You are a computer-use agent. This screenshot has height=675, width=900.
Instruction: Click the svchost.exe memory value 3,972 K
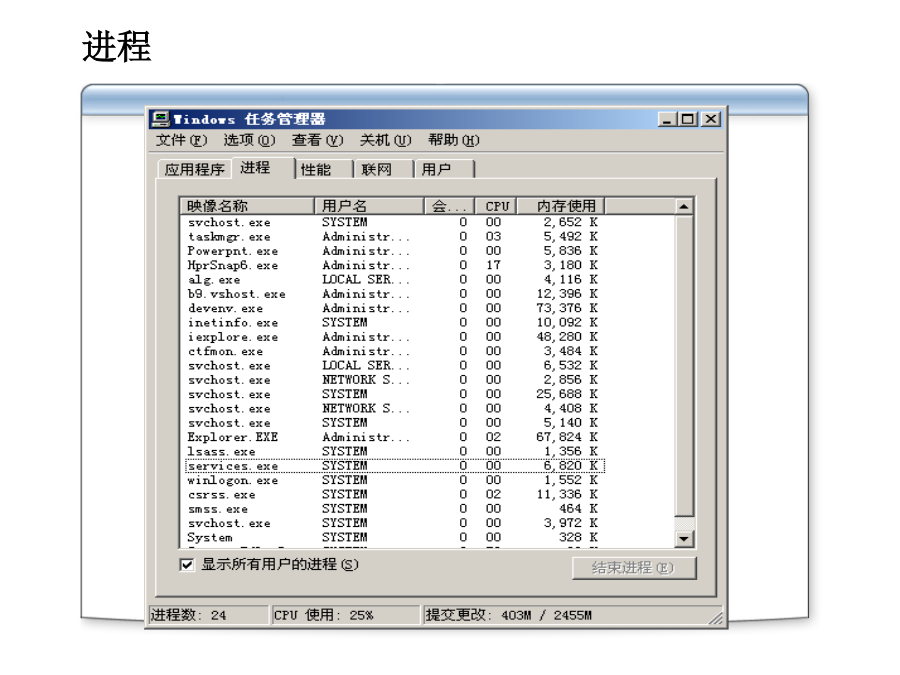pos(571,523)
